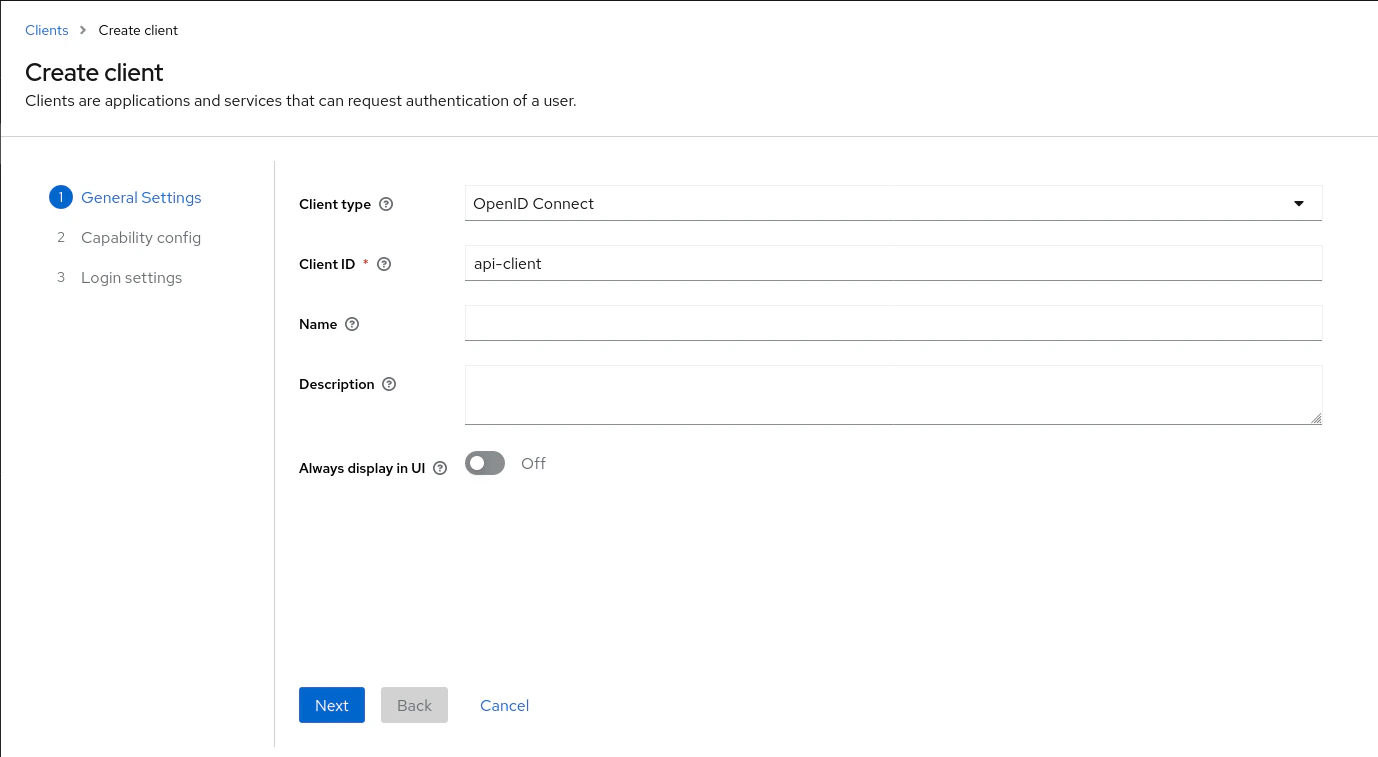Screen dimensions: 1378x757
Task: Click the disabled Back button
Action: point(414,705)
